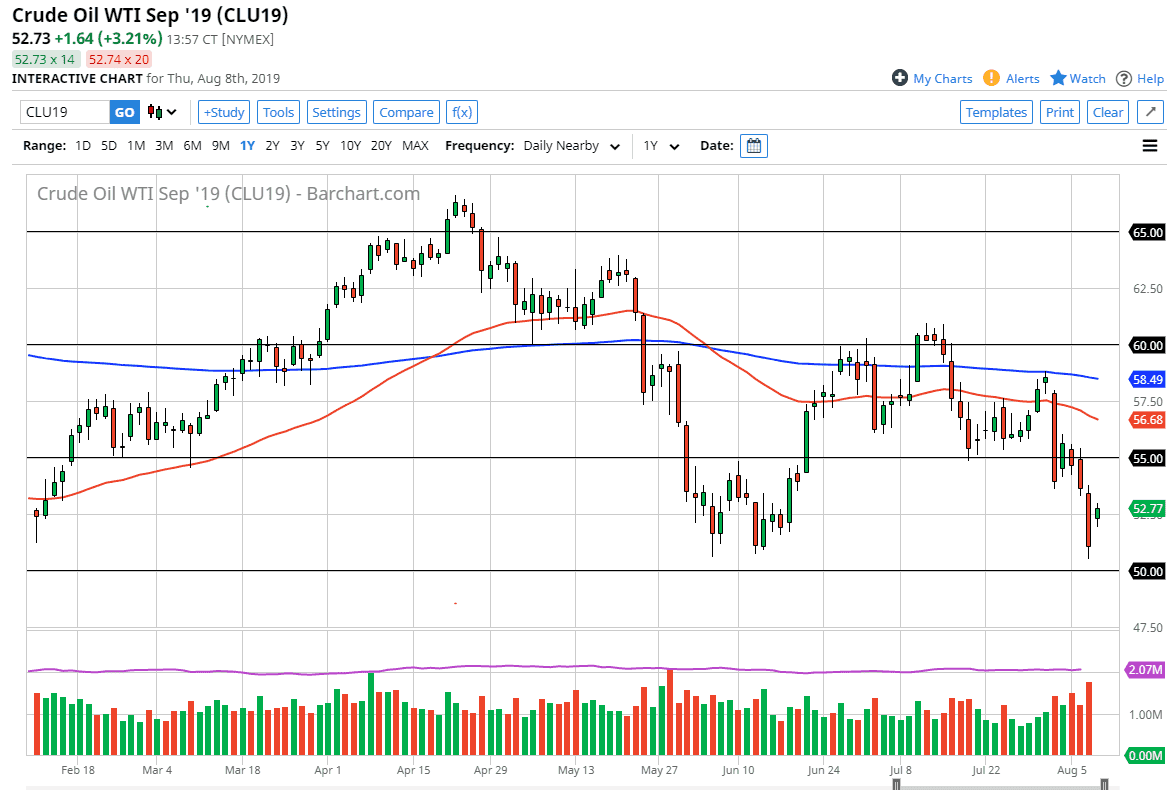Click inside the CLU19 symbol input field
This screenshot has width=1168, height=790.
pyautogui.click(x=60, y=112)
